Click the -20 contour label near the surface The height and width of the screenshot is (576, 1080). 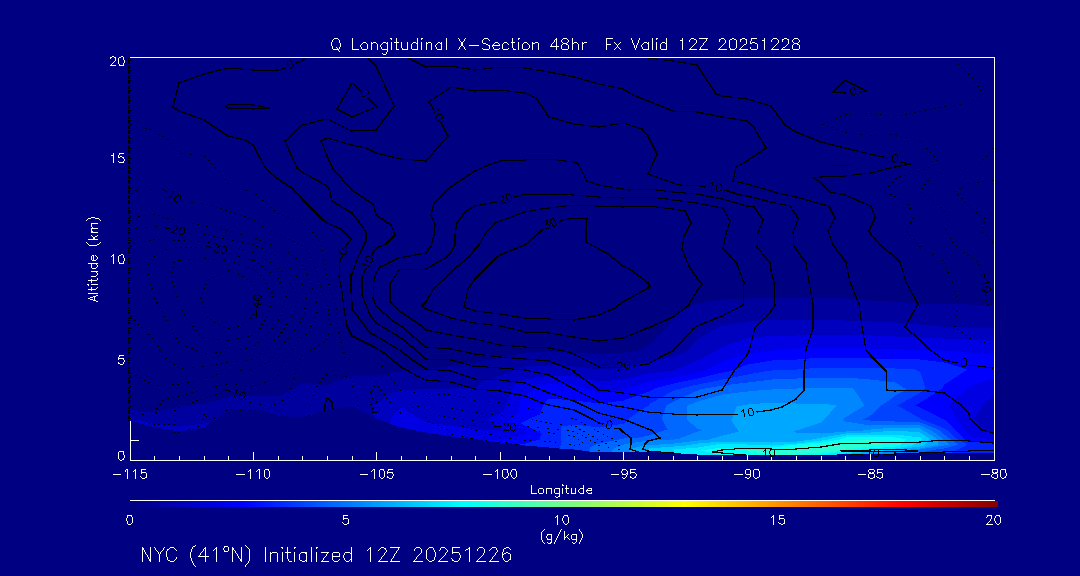506,427
